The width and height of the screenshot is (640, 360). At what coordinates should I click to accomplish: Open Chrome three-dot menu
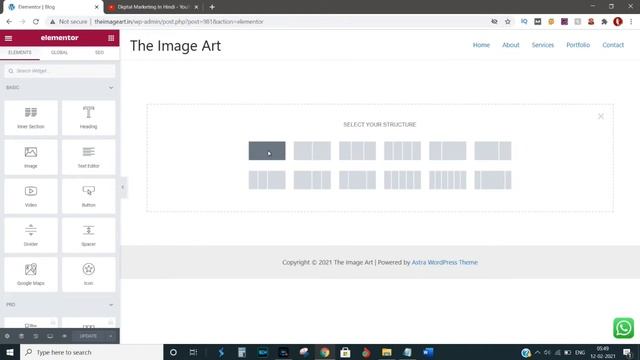pos(631,22)
